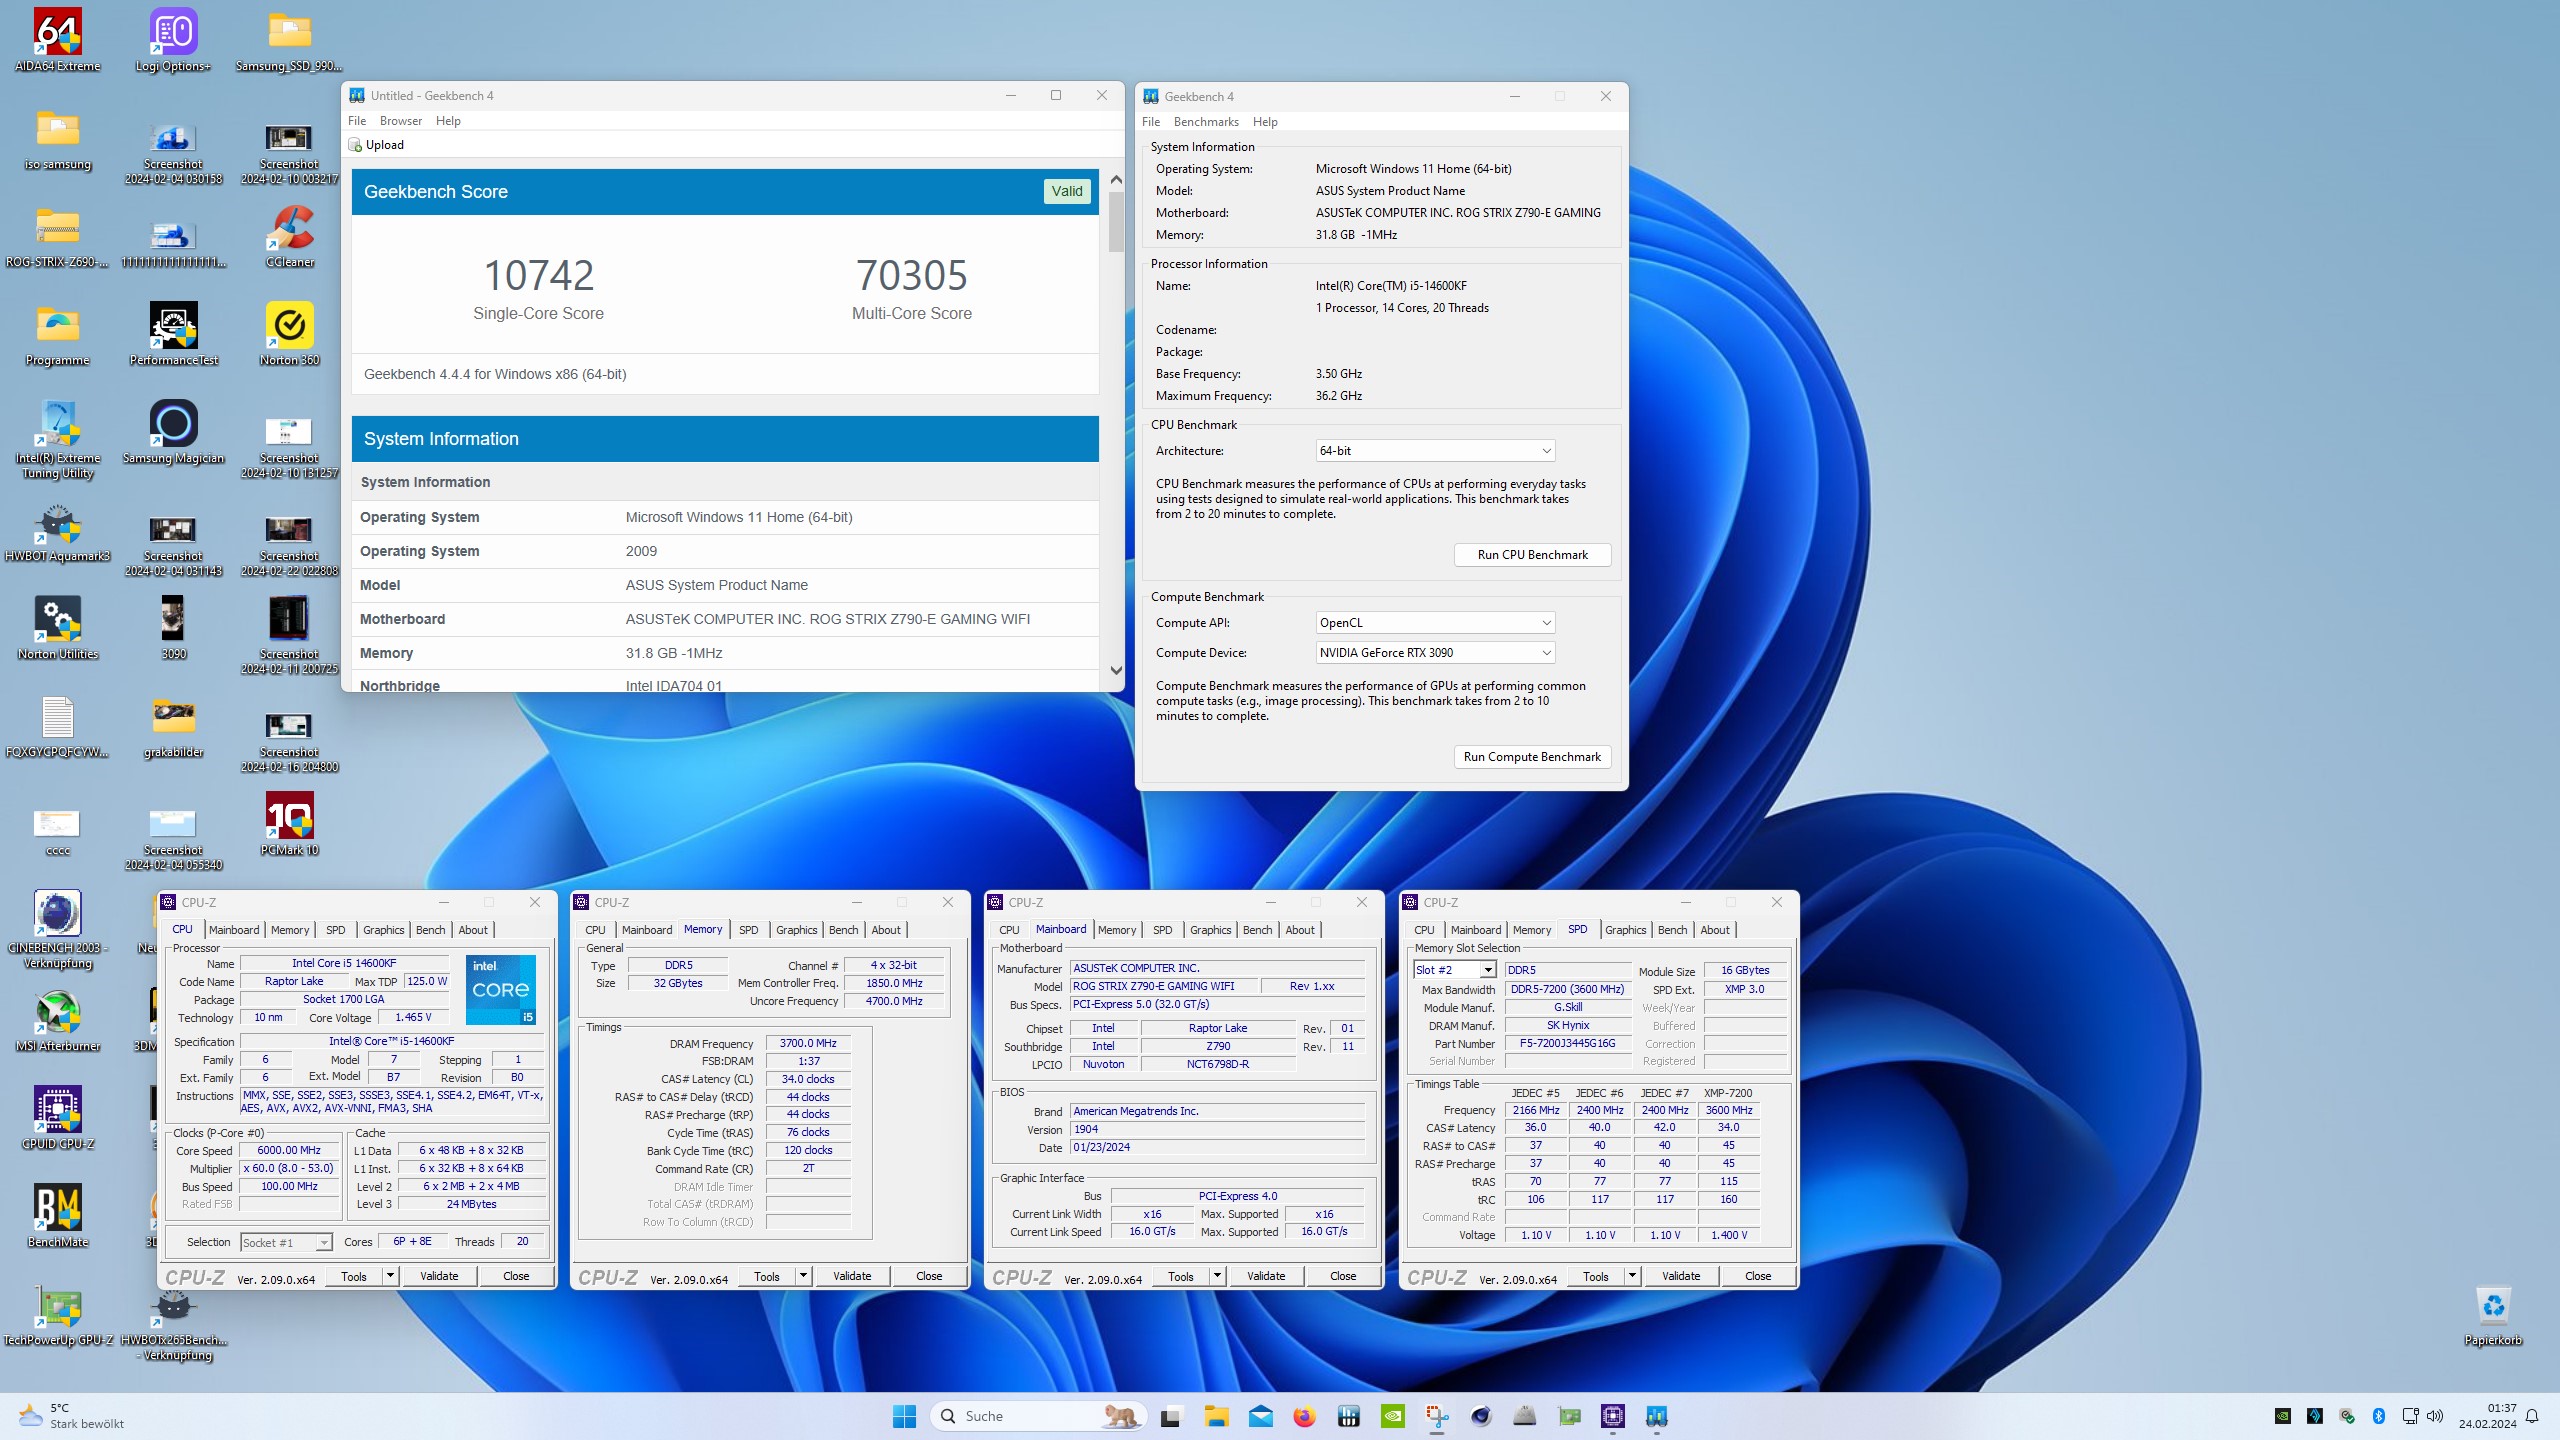Open Task View in taskbar
Image resolution: width=2560 pixels, height=1440 pixels.
1170,1416
